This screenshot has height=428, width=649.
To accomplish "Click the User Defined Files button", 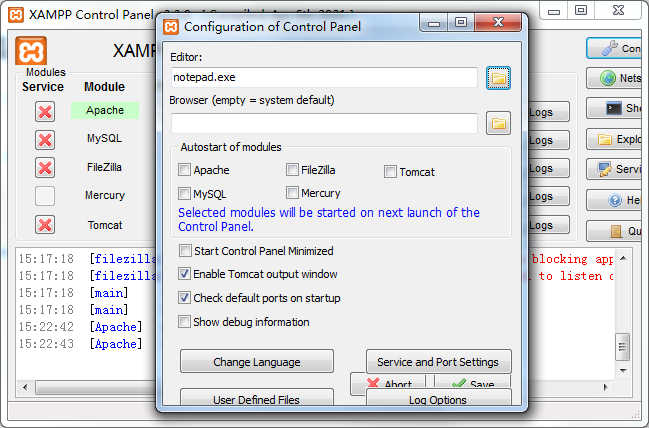I will pyautogui.click(x=256, y=399).
